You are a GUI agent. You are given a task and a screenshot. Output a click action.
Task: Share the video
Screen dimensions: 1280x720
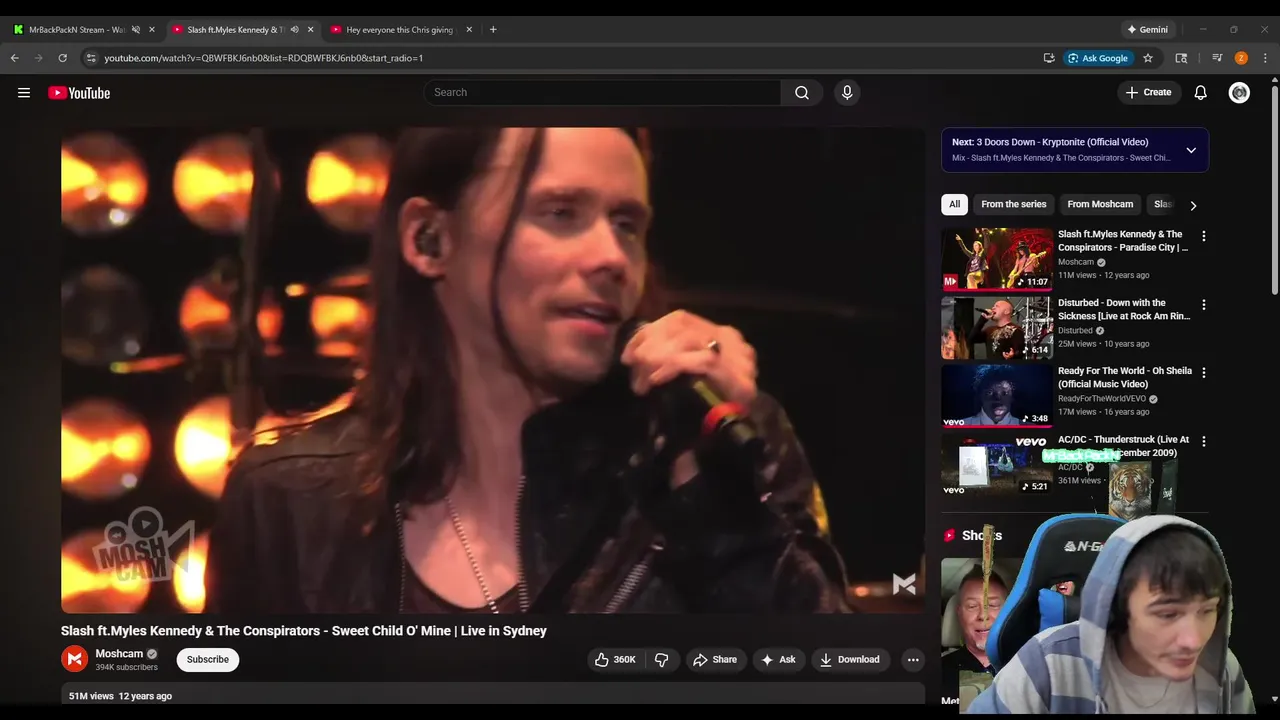[715, 659]
